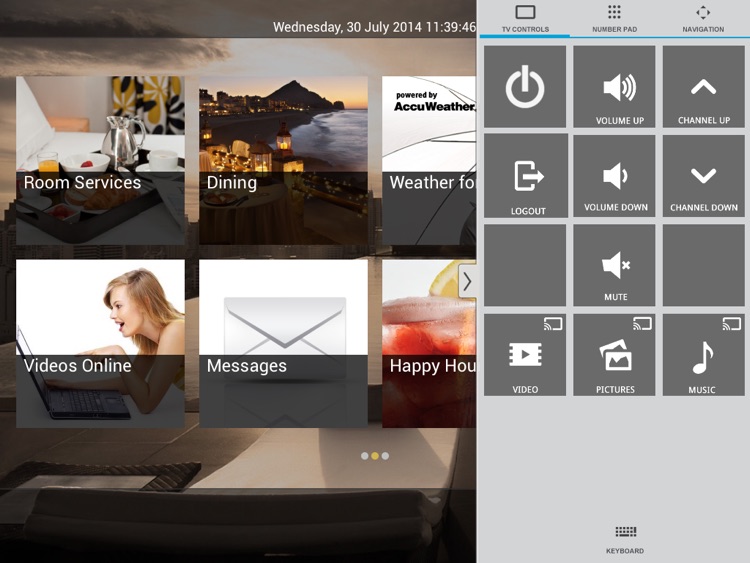
Task: Tap the Channel Up arrow
Action: [704, 87]
